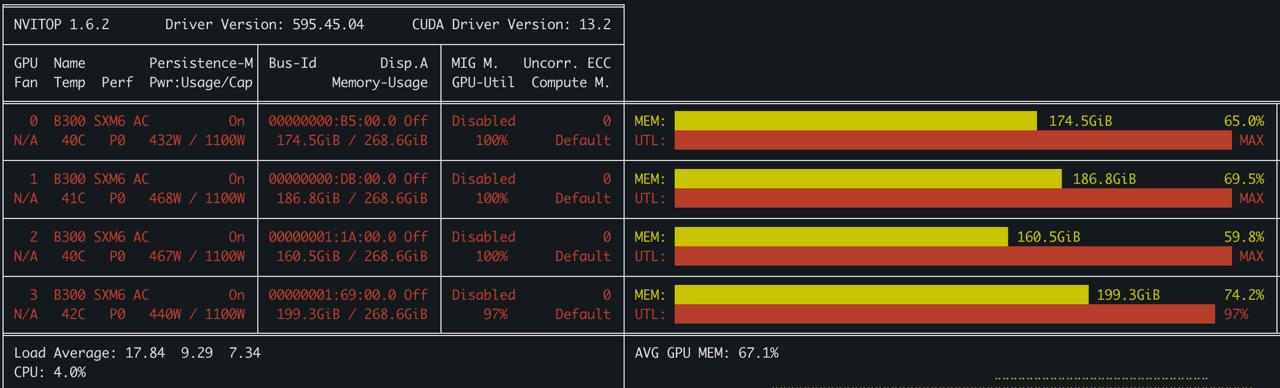Click GPU 2 yellow memory bar
The image size is (1280, 388).
[841, 237]
